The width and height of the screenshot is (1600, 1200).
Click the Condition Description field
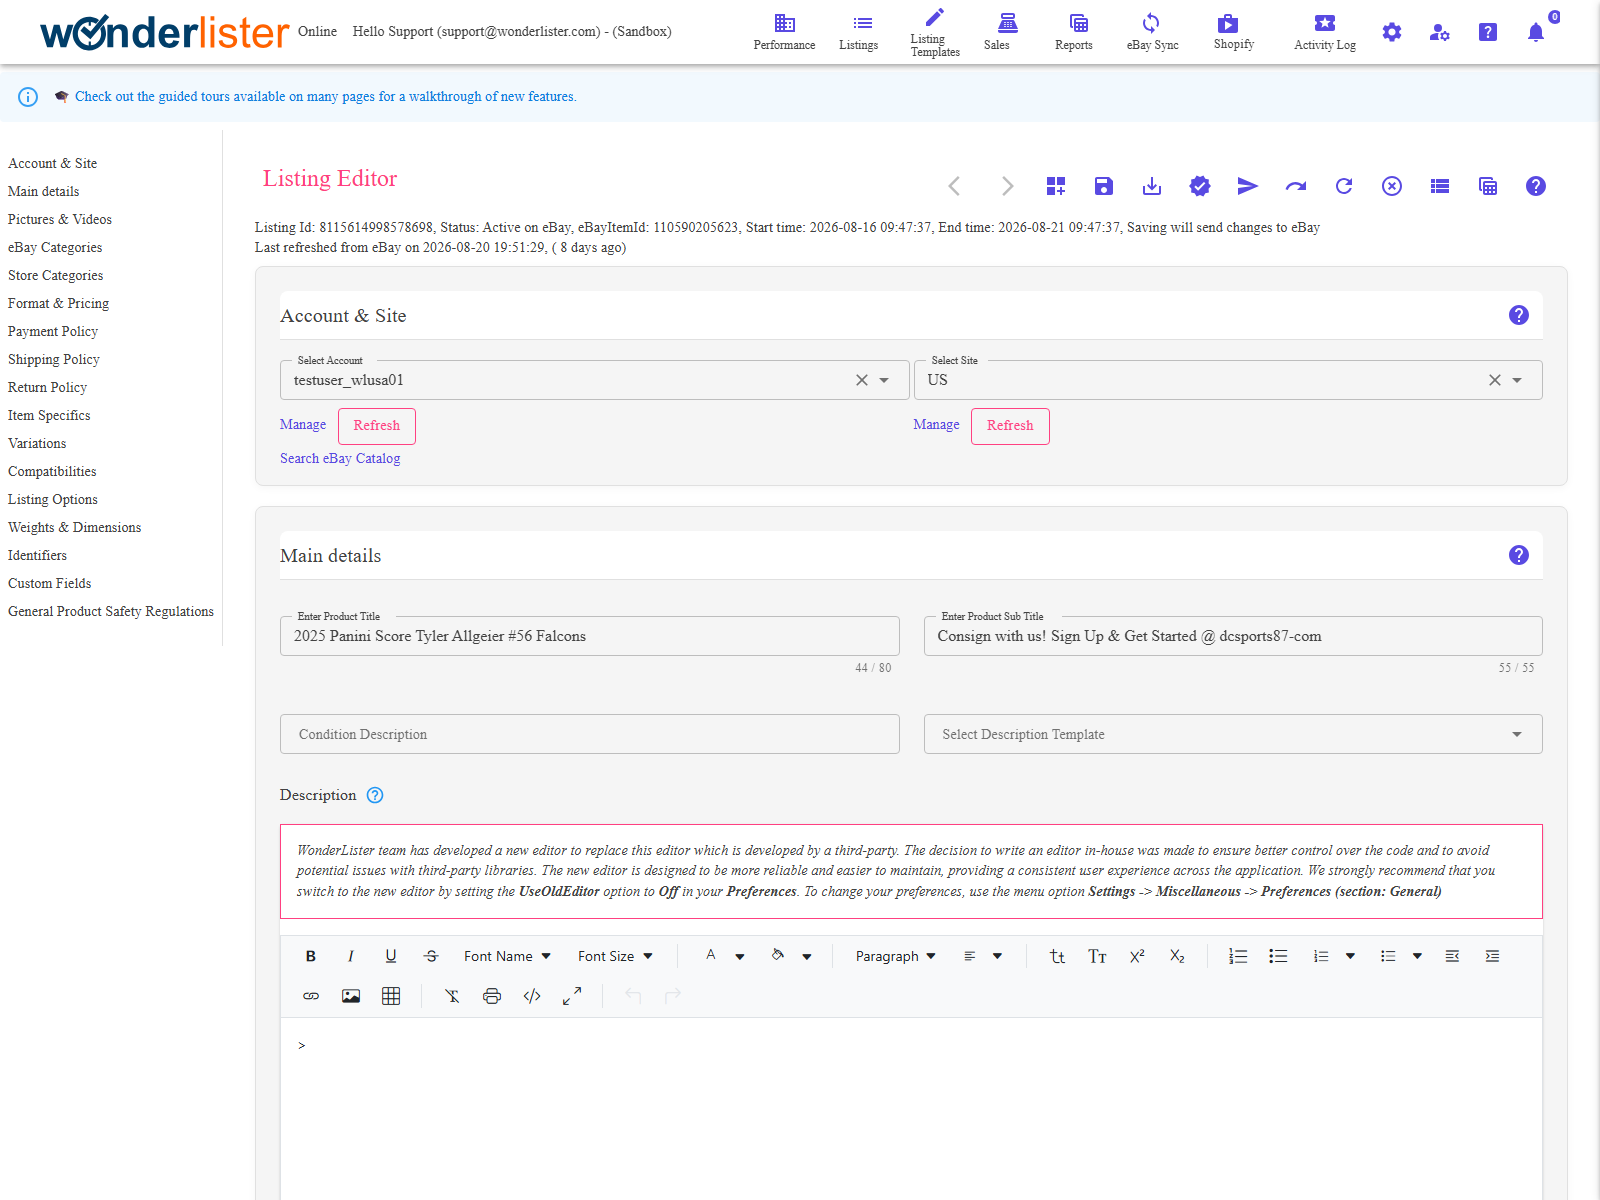tap(590, 734)
